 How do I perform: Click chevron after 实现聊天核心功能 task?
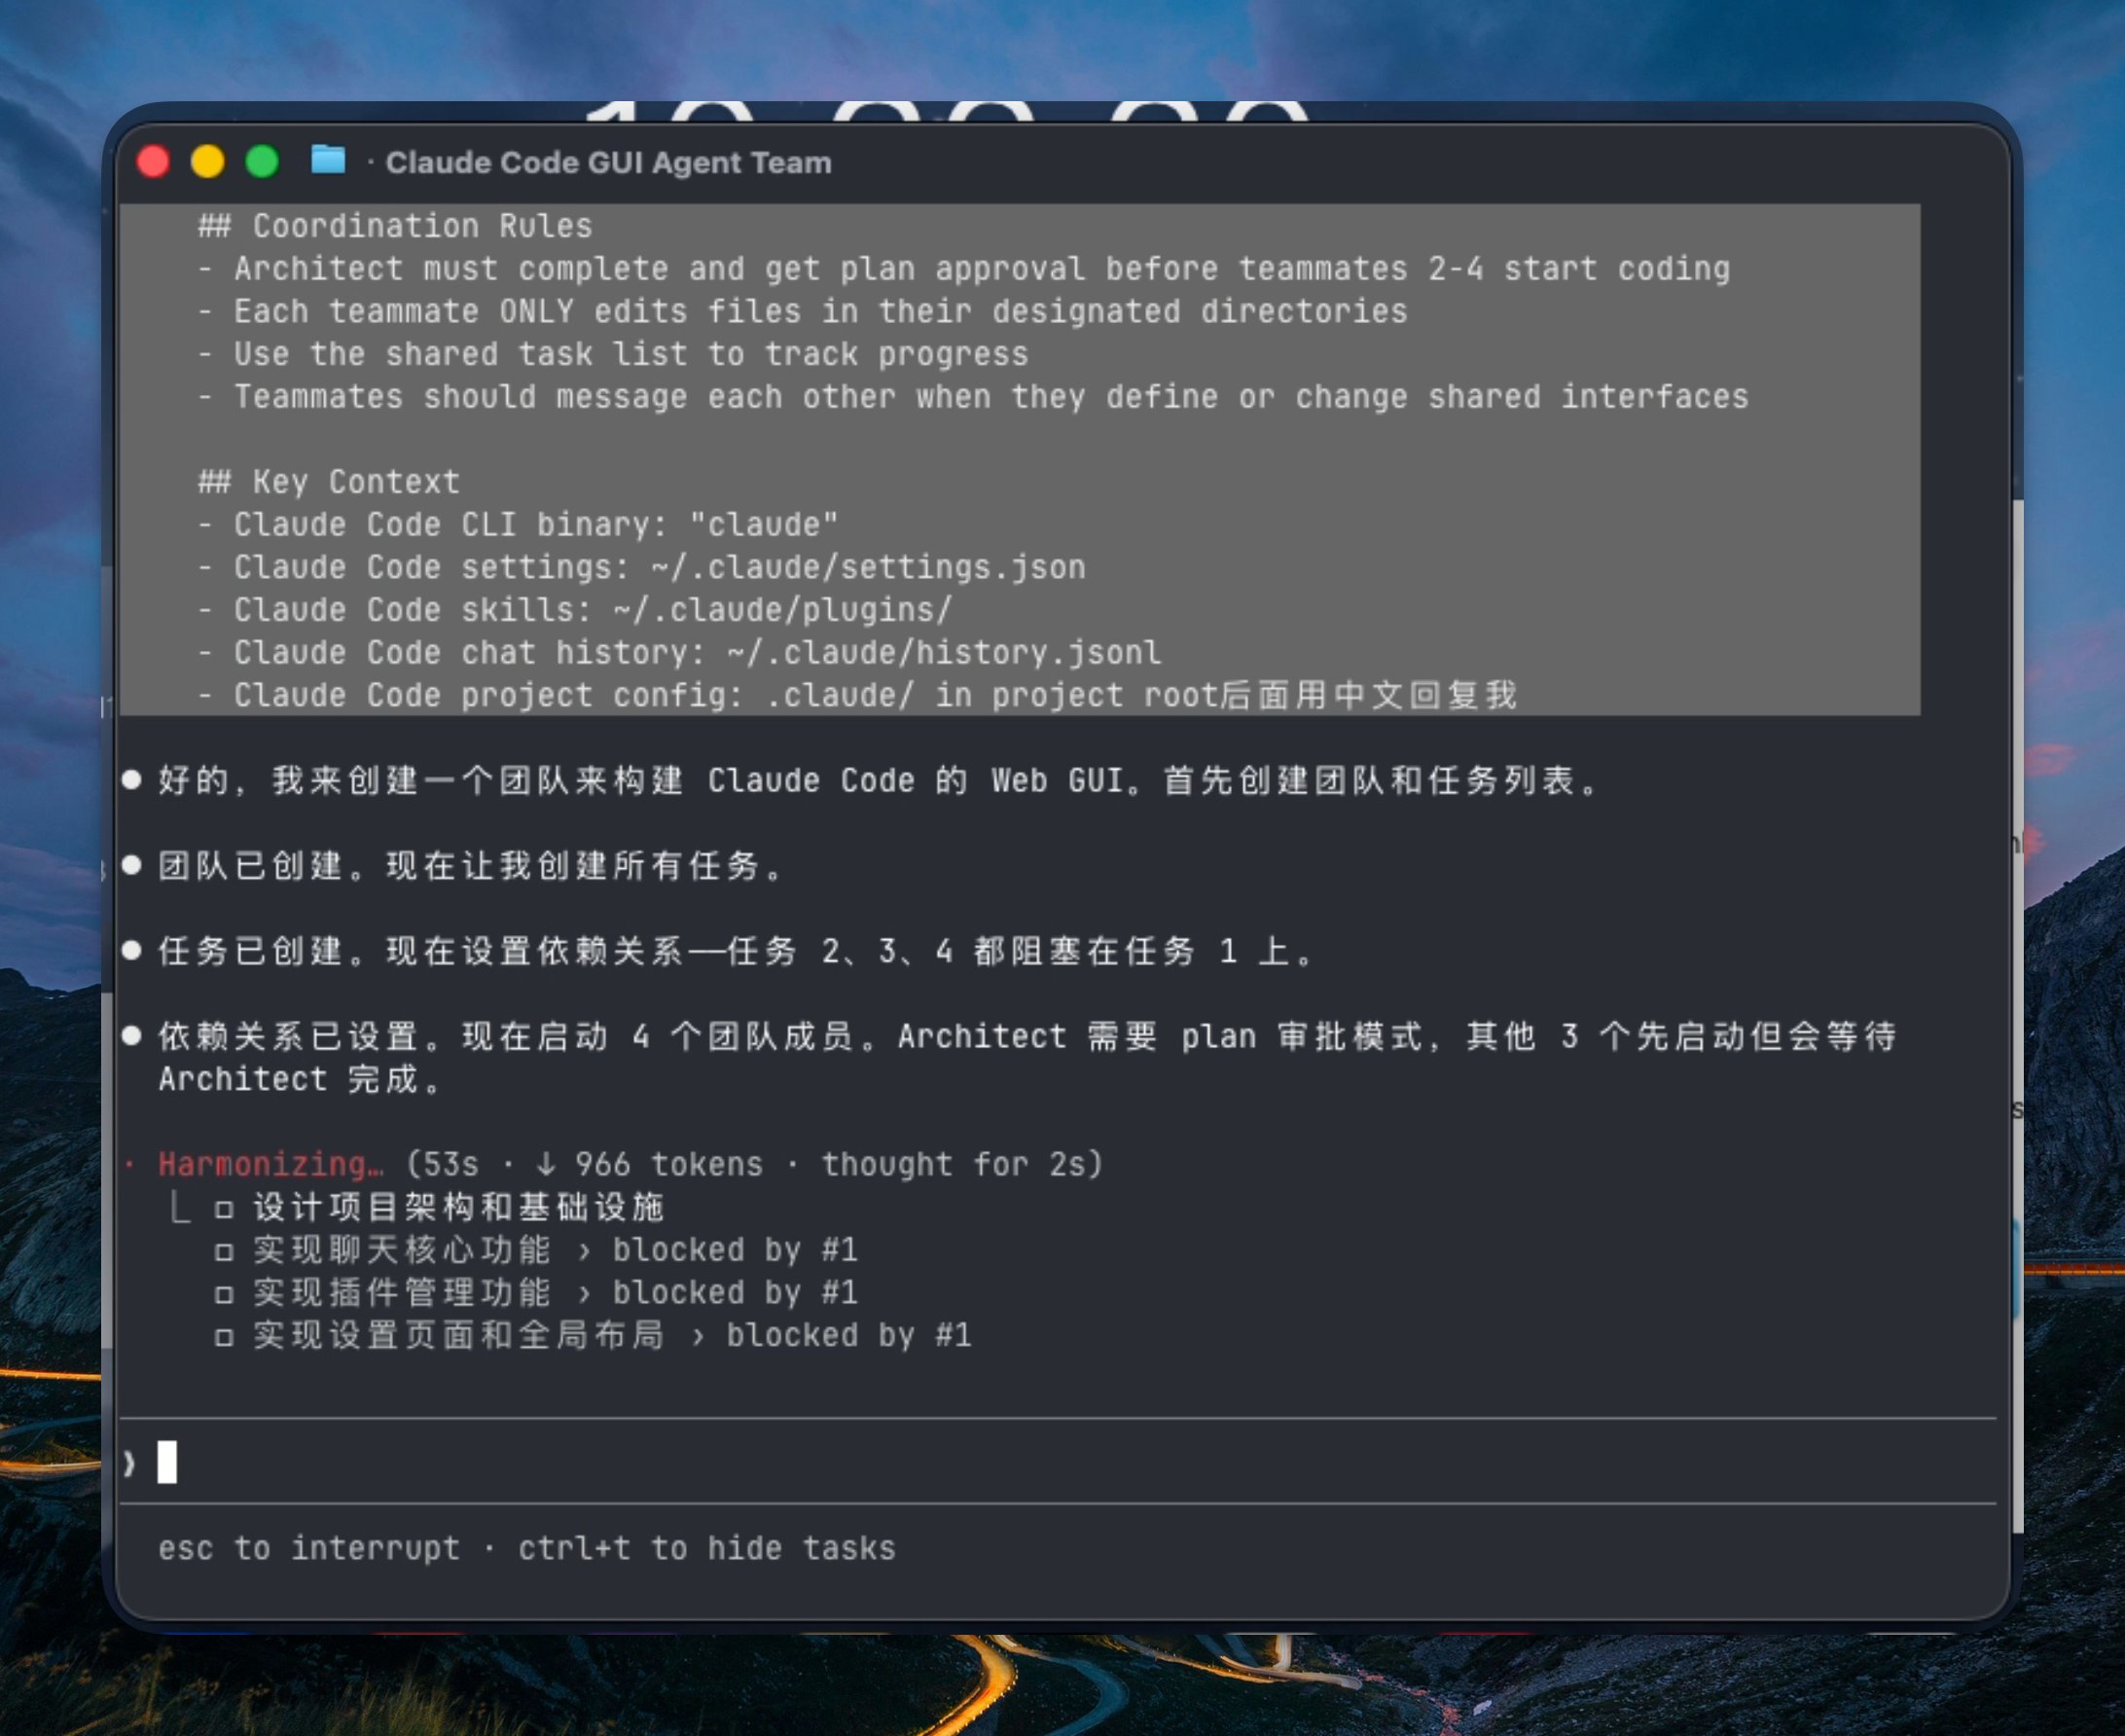coord(584,1251)
